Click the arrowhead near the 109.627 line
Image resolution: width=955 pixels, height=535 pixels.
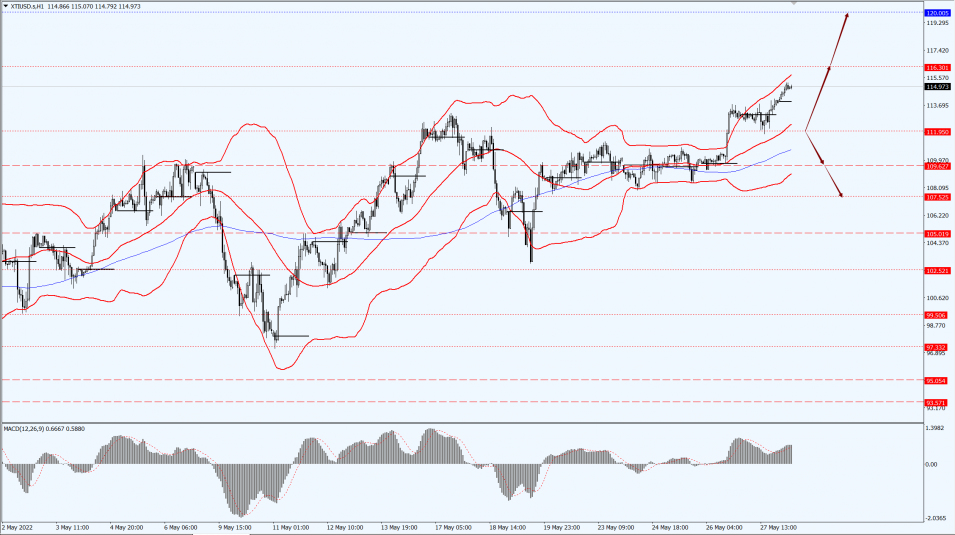point(822,161)
